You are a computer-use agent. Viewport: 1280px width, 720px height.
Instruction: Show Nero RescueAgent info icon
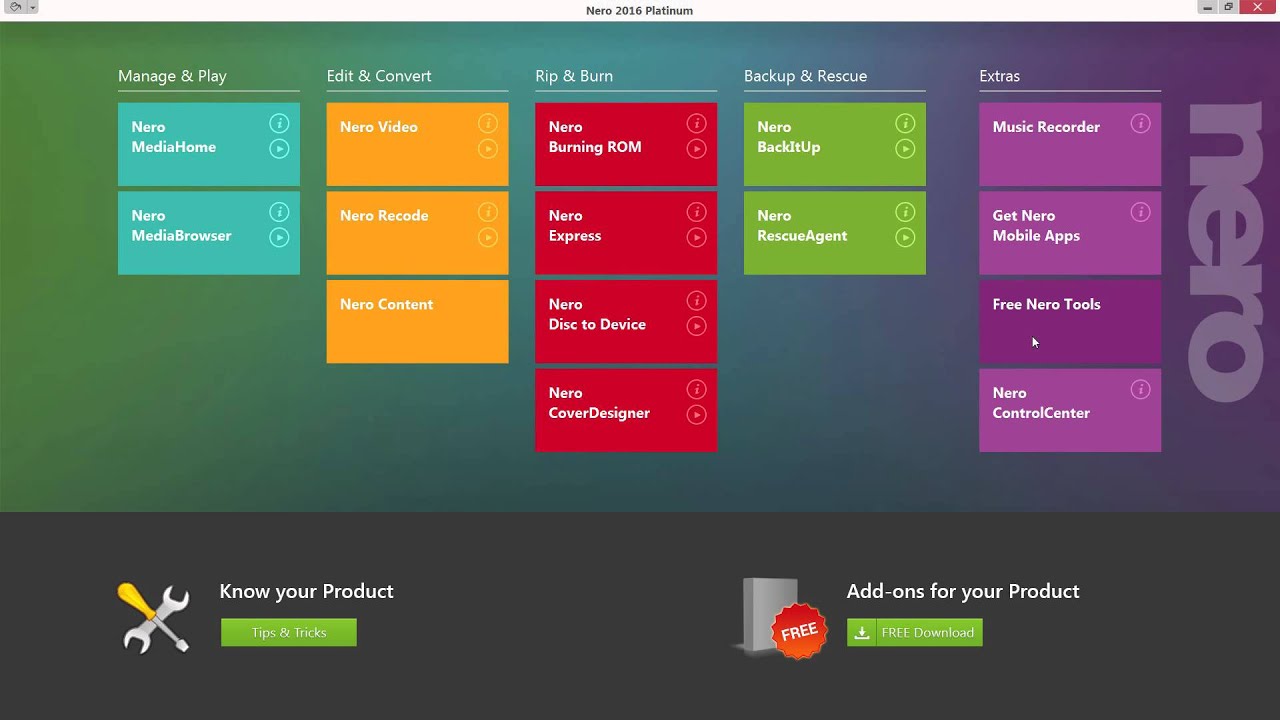905,212
